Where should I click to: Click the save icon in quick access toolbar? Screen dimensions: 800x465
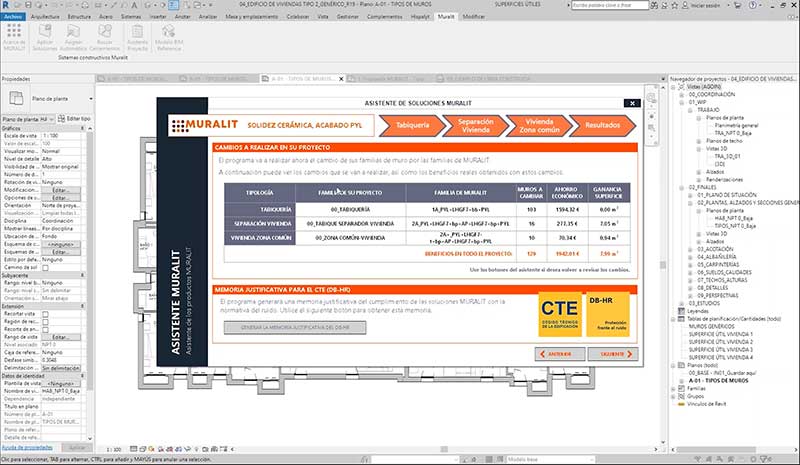[x=29, y=5]
